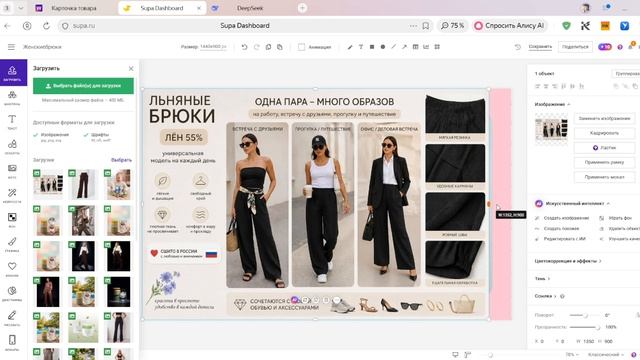The image size is (640, 360).
Task: Click the grid tool icon in the toolbar
Action: [x=437, y=47]
